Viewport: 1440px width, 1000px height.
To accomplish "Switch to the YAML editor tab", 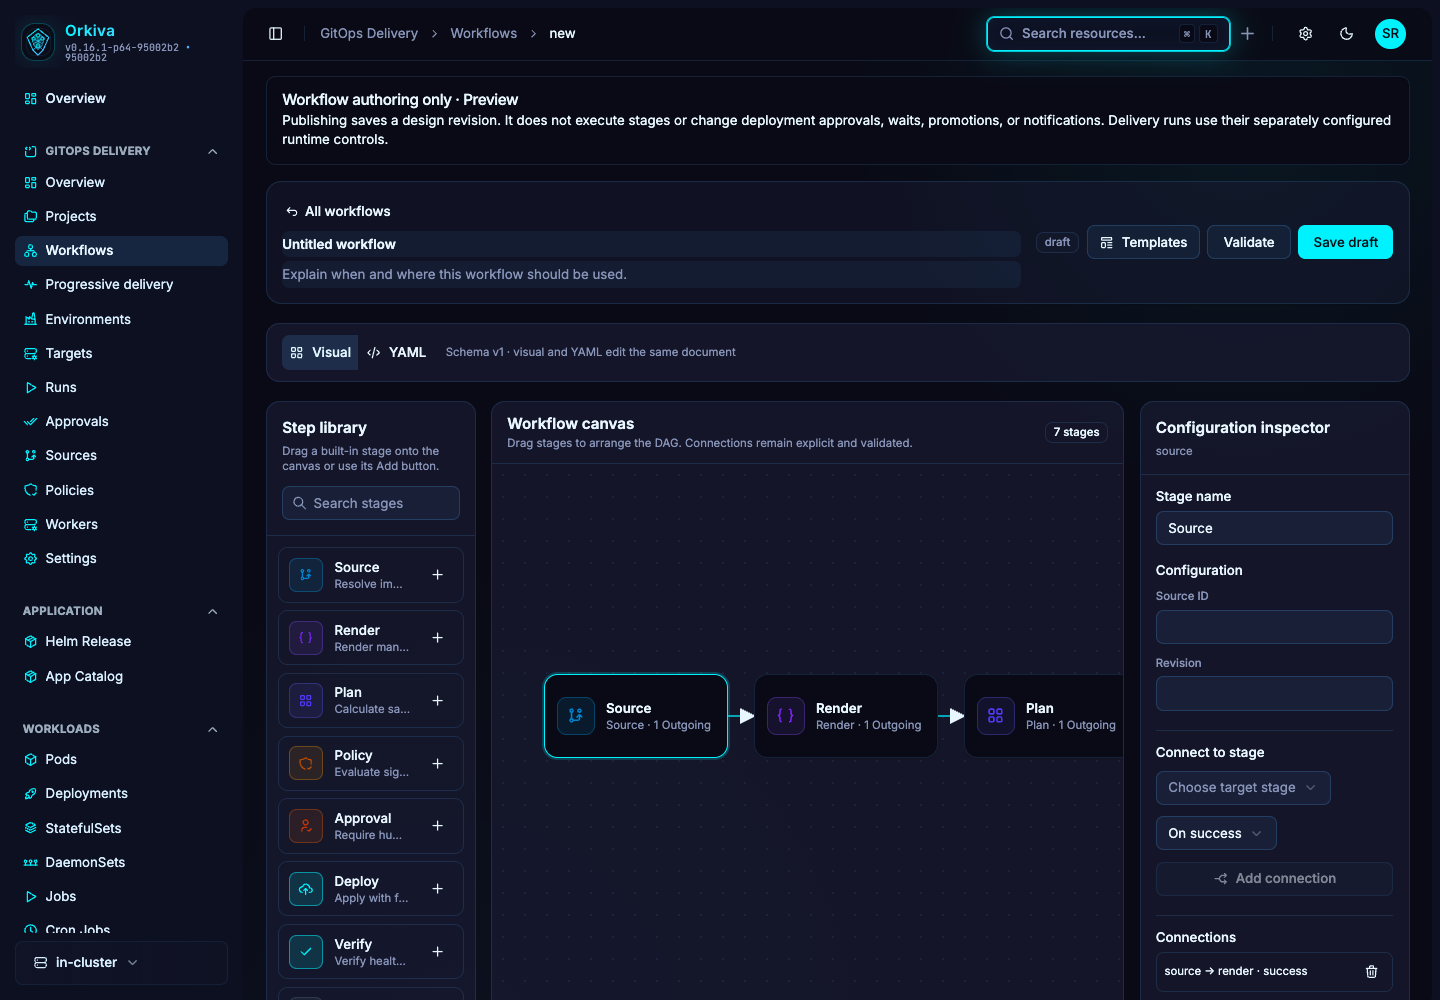I will (397, 353).
